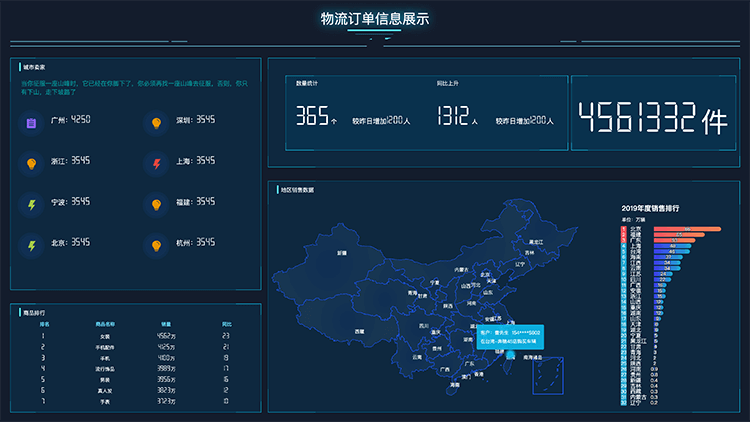Click the 商品名称 column header
This screenshot has height=422, width=750.
[x=105, y=324]
